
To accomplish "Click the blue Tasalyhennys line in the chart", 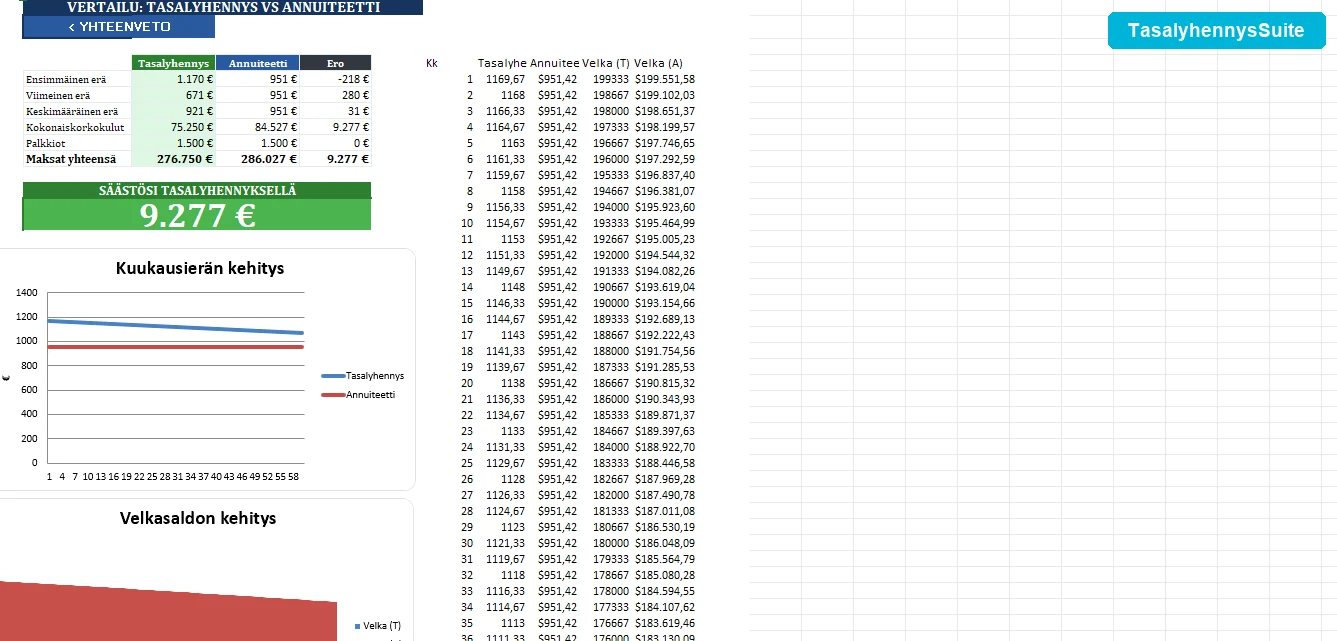I will point(175,327).
